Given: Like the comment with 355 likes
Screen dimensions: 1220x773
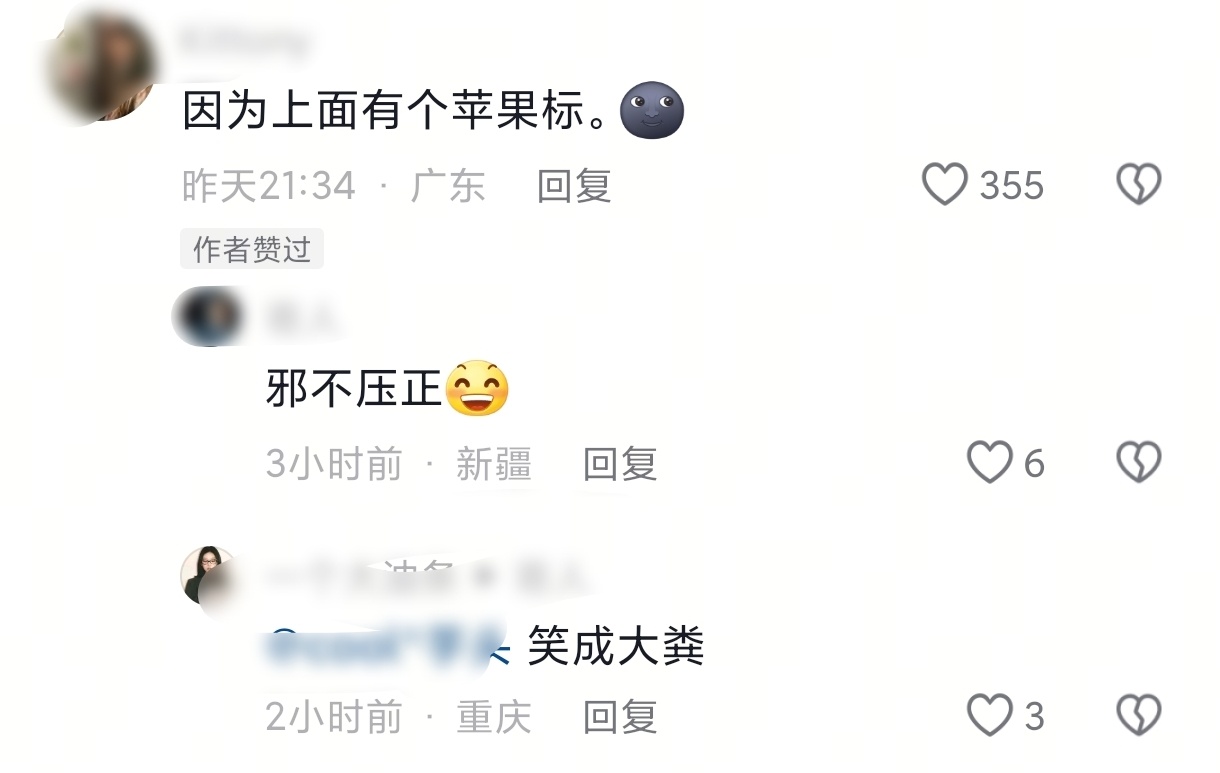Looking at the screenshot, I should click(x=944, y=185).
